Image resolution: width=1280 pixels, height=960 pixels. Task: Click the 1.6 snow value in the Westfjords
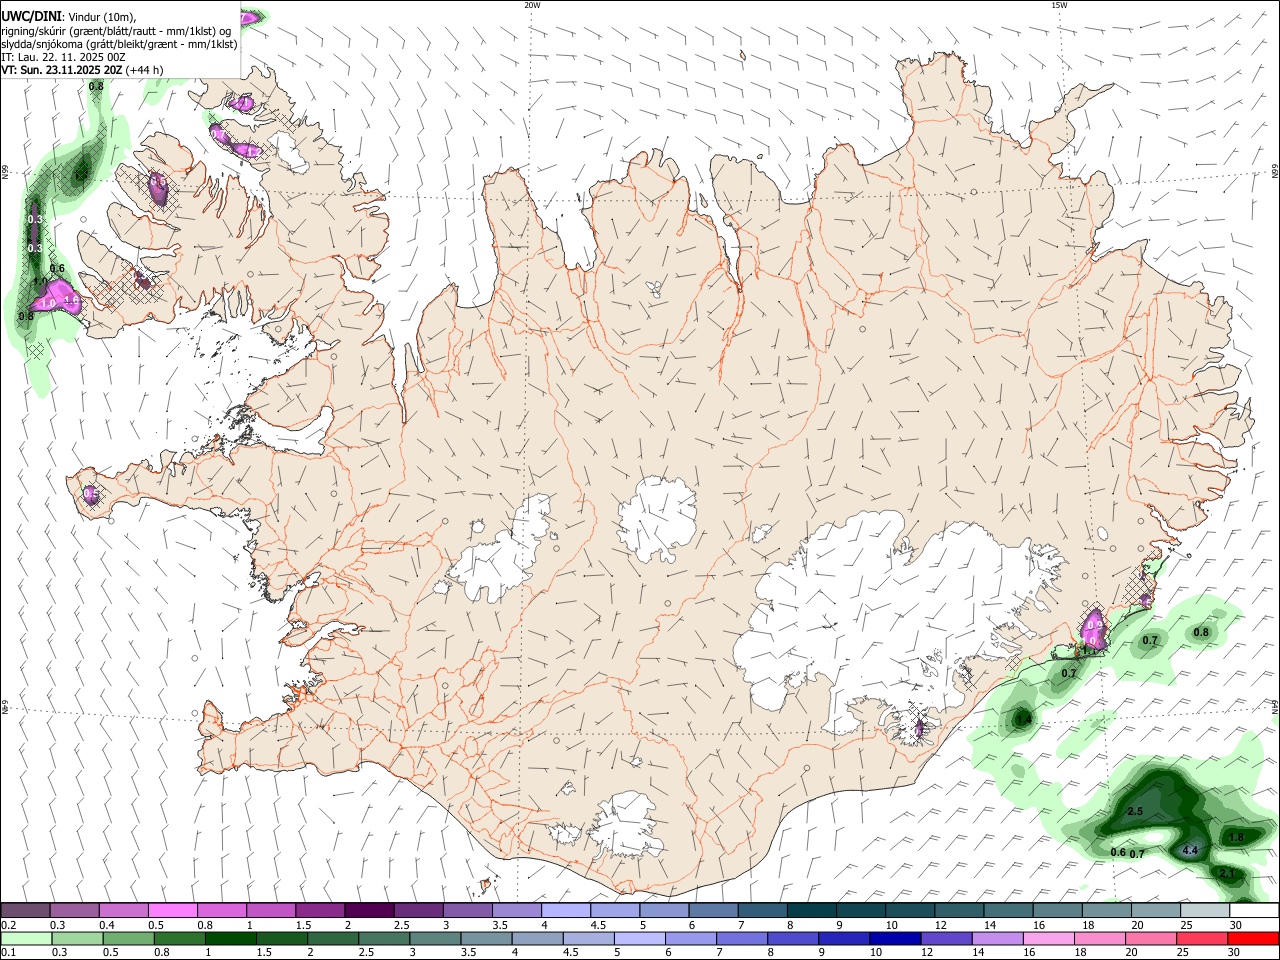tap(72, 300)
